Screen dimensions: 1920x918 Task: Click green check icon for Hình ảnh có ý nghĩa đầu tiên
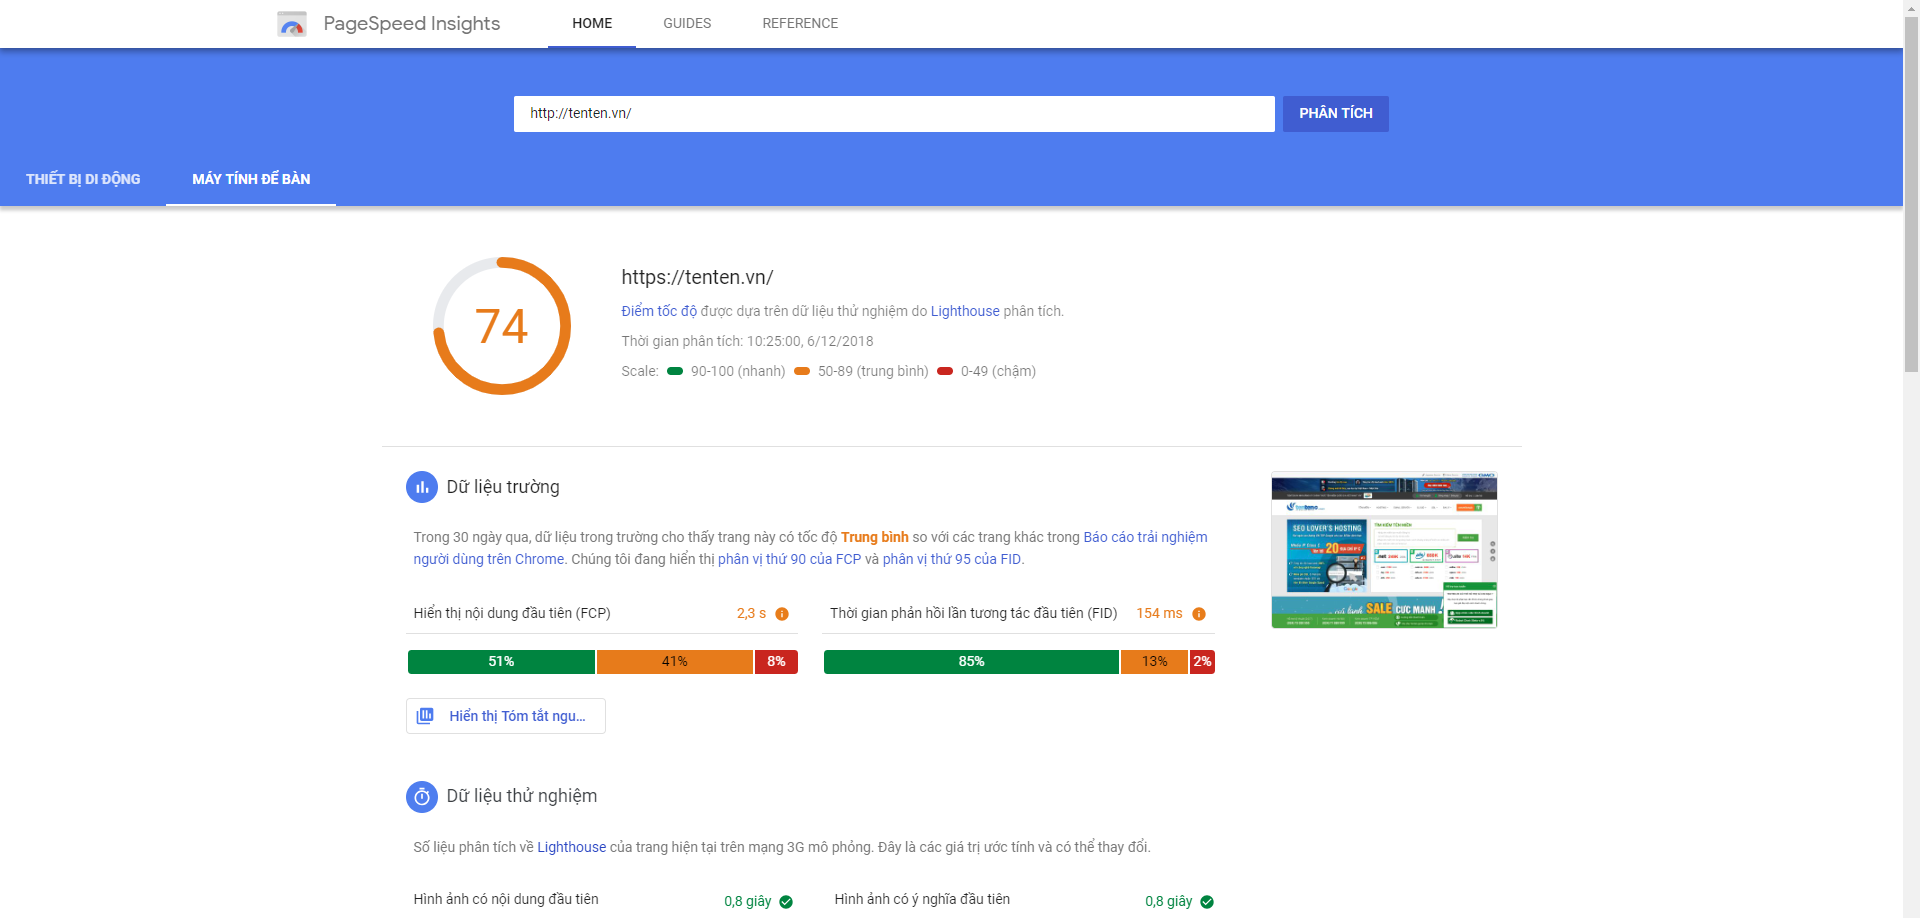(x=1207, y=902)
